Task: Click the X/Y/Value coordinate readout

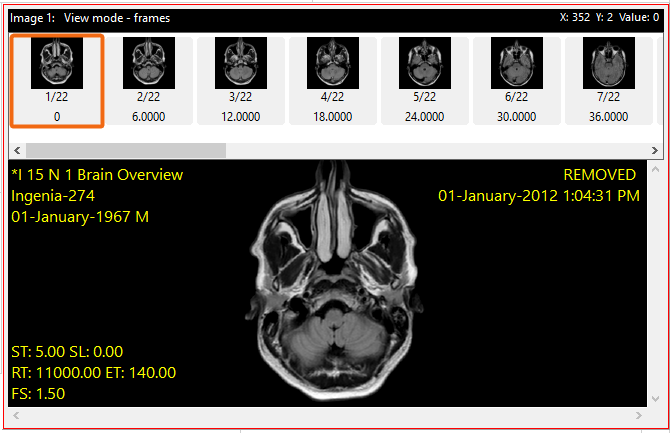Action: (611, 18)
